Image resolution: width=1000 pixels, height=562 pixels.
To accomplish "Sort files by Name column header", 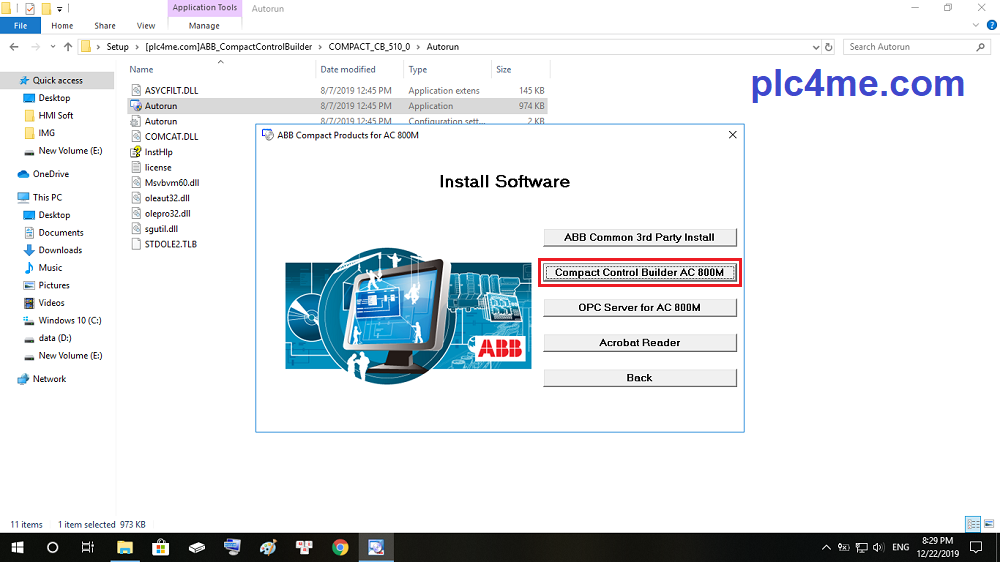I will pyautogui.click(x=141, y=70).
